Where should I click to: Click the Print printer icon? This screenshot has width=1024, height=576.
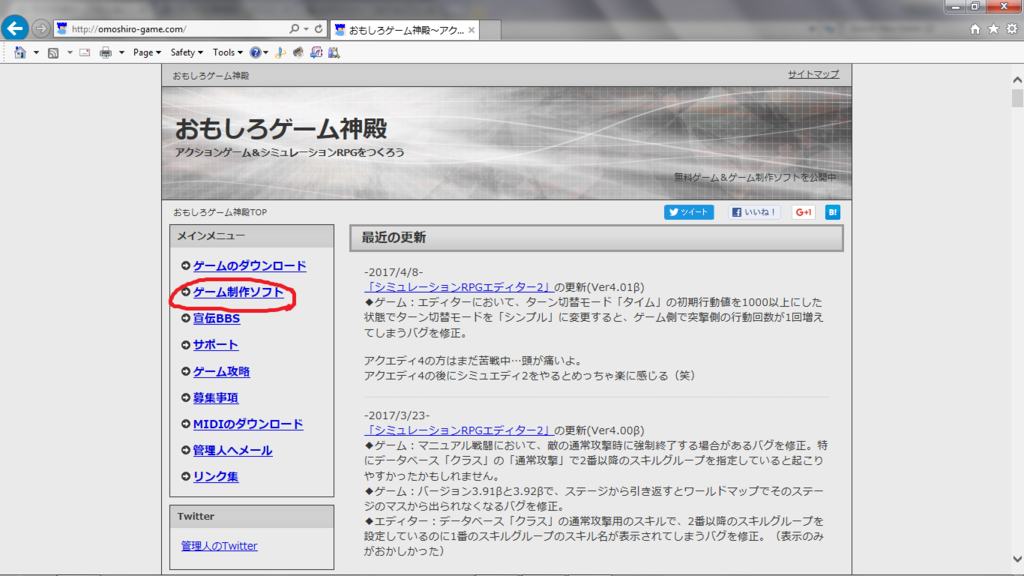(x=105, y=52)
